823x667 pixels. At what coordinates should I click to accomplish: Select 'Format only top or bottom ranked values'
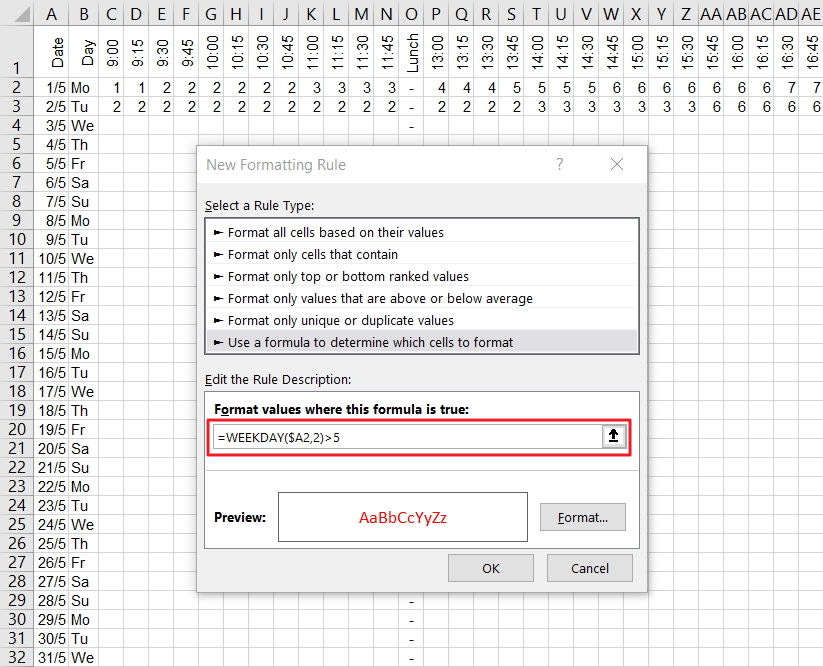point(421,276)
